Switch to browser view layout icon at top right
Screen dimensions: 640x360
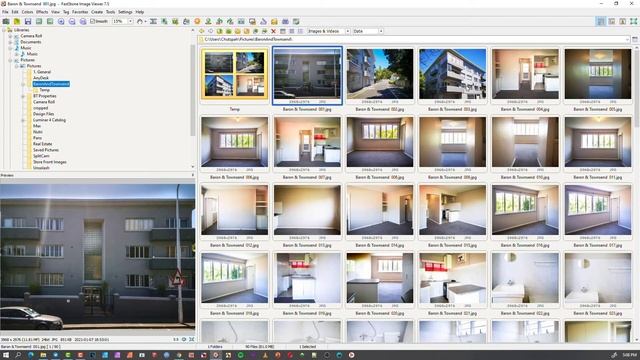click(600, 21)
